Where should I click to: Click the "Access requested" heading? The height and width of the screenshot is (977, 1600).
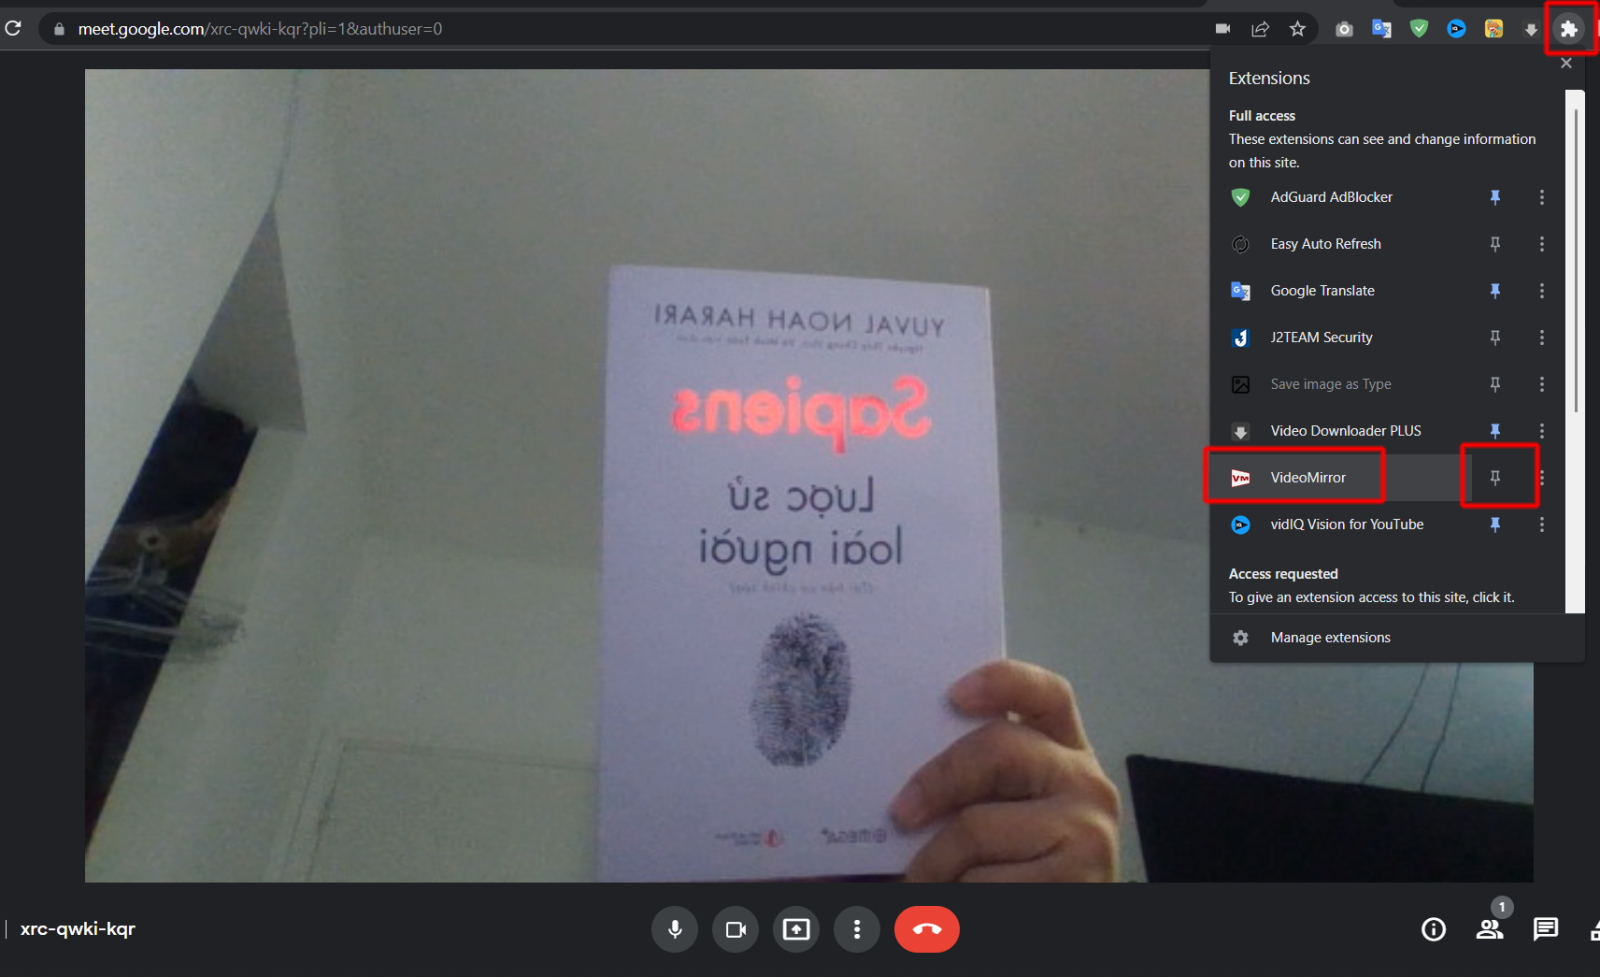coord(1283,574)
